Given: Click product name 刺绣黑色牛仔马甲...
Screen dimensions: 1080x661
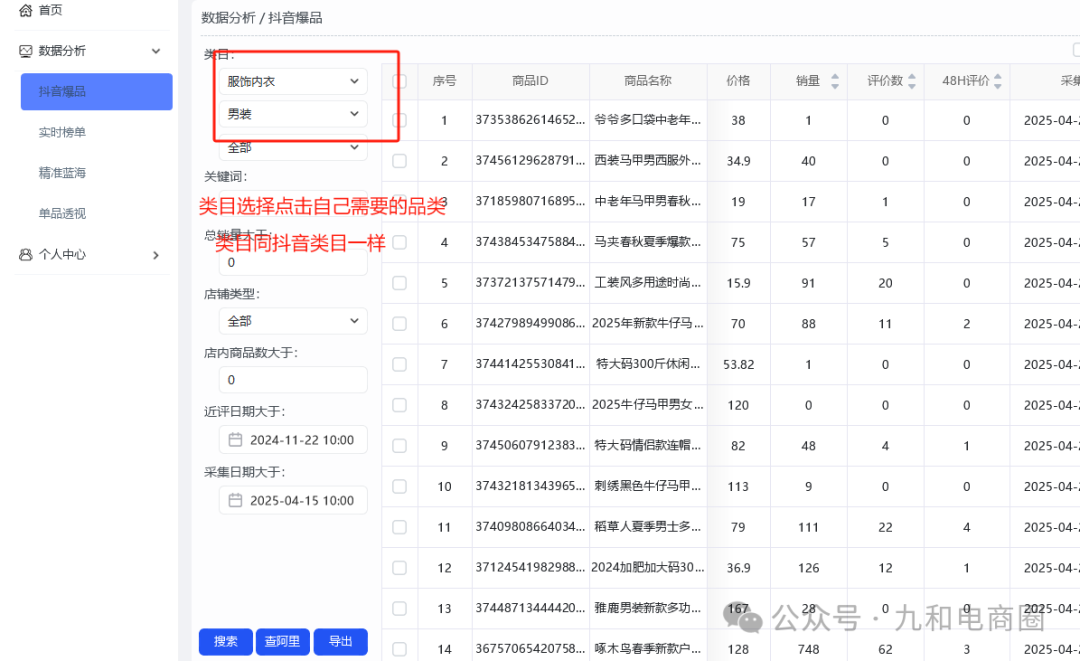Looking at the screenshot, I should [x=647, y=486].
